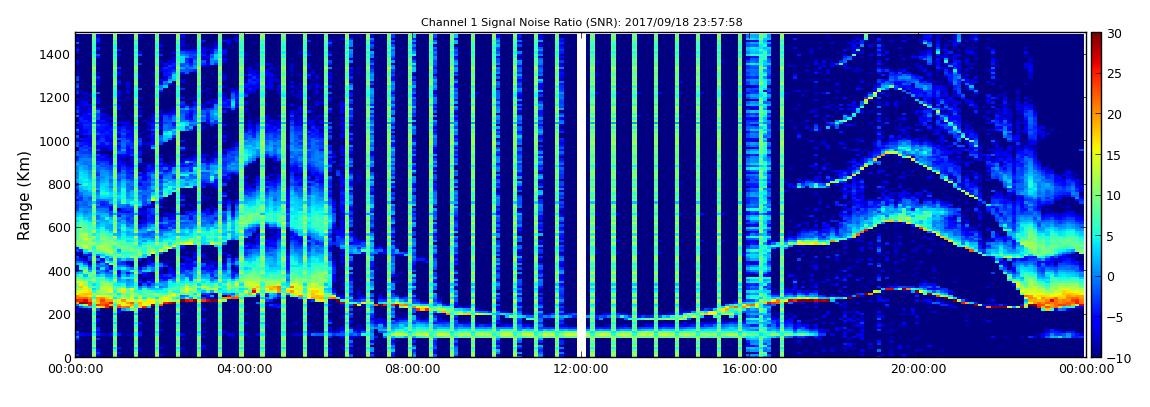Screen dimensions: 1150x407
Task: Click the white data gap near 12:00:00
Action: coord(582,195)
